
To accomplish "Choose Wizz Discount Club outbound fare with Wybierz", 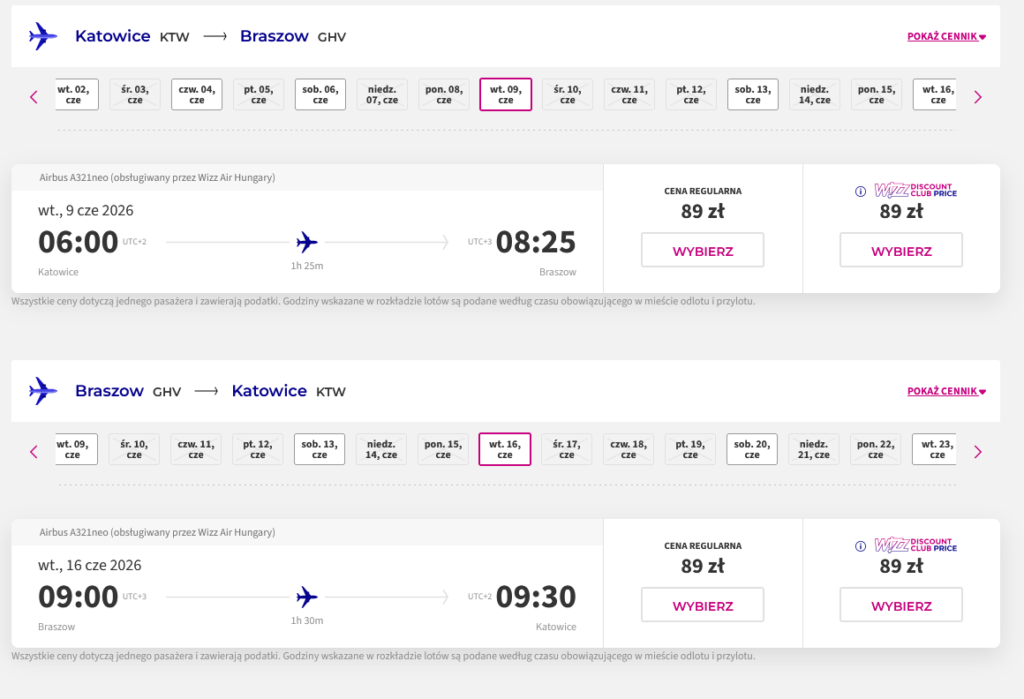I will point(901,251).
